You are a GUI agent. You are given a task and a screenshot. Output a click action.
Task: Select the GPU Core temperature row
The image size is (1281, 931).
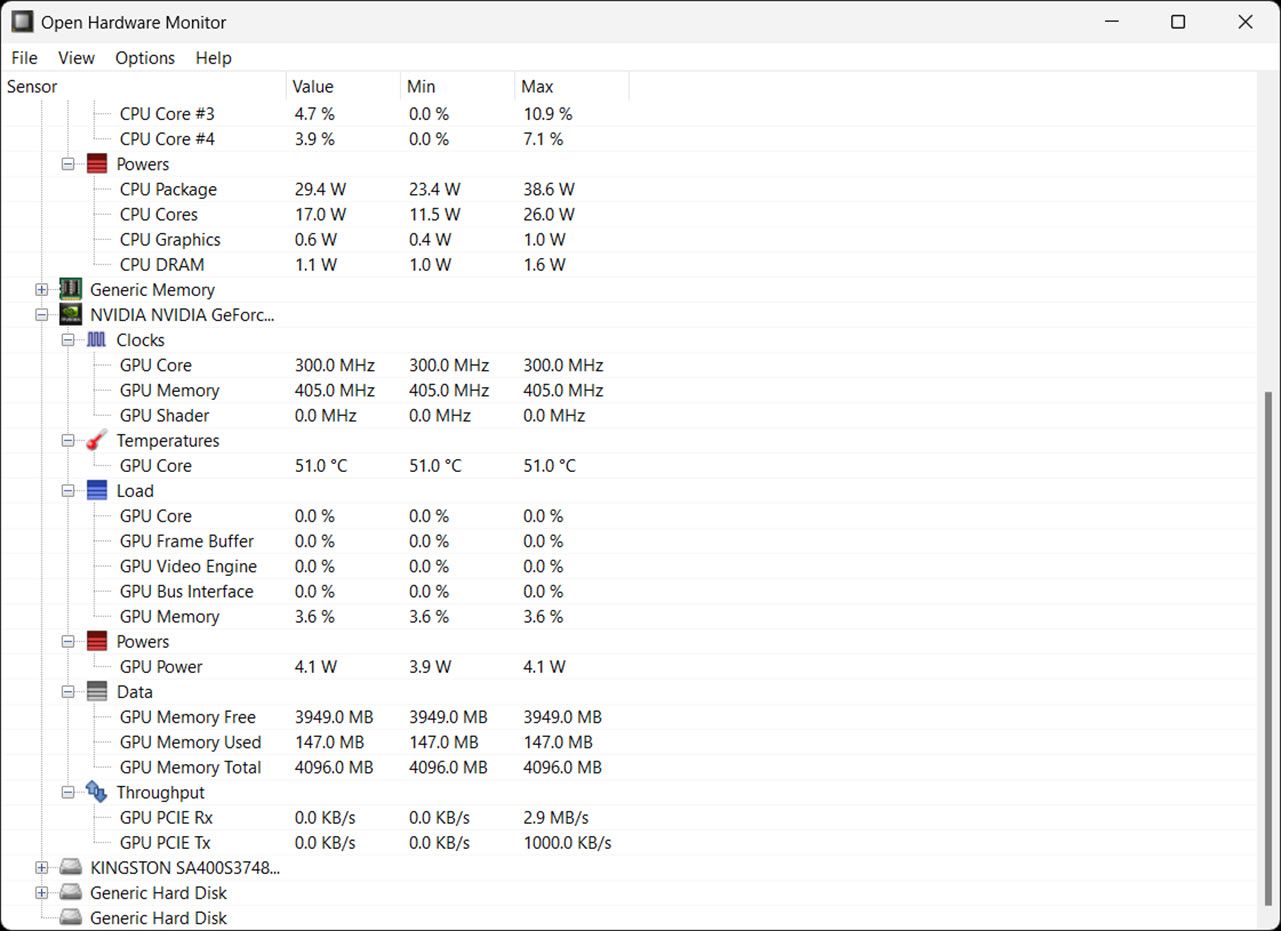tap(156, 465)
